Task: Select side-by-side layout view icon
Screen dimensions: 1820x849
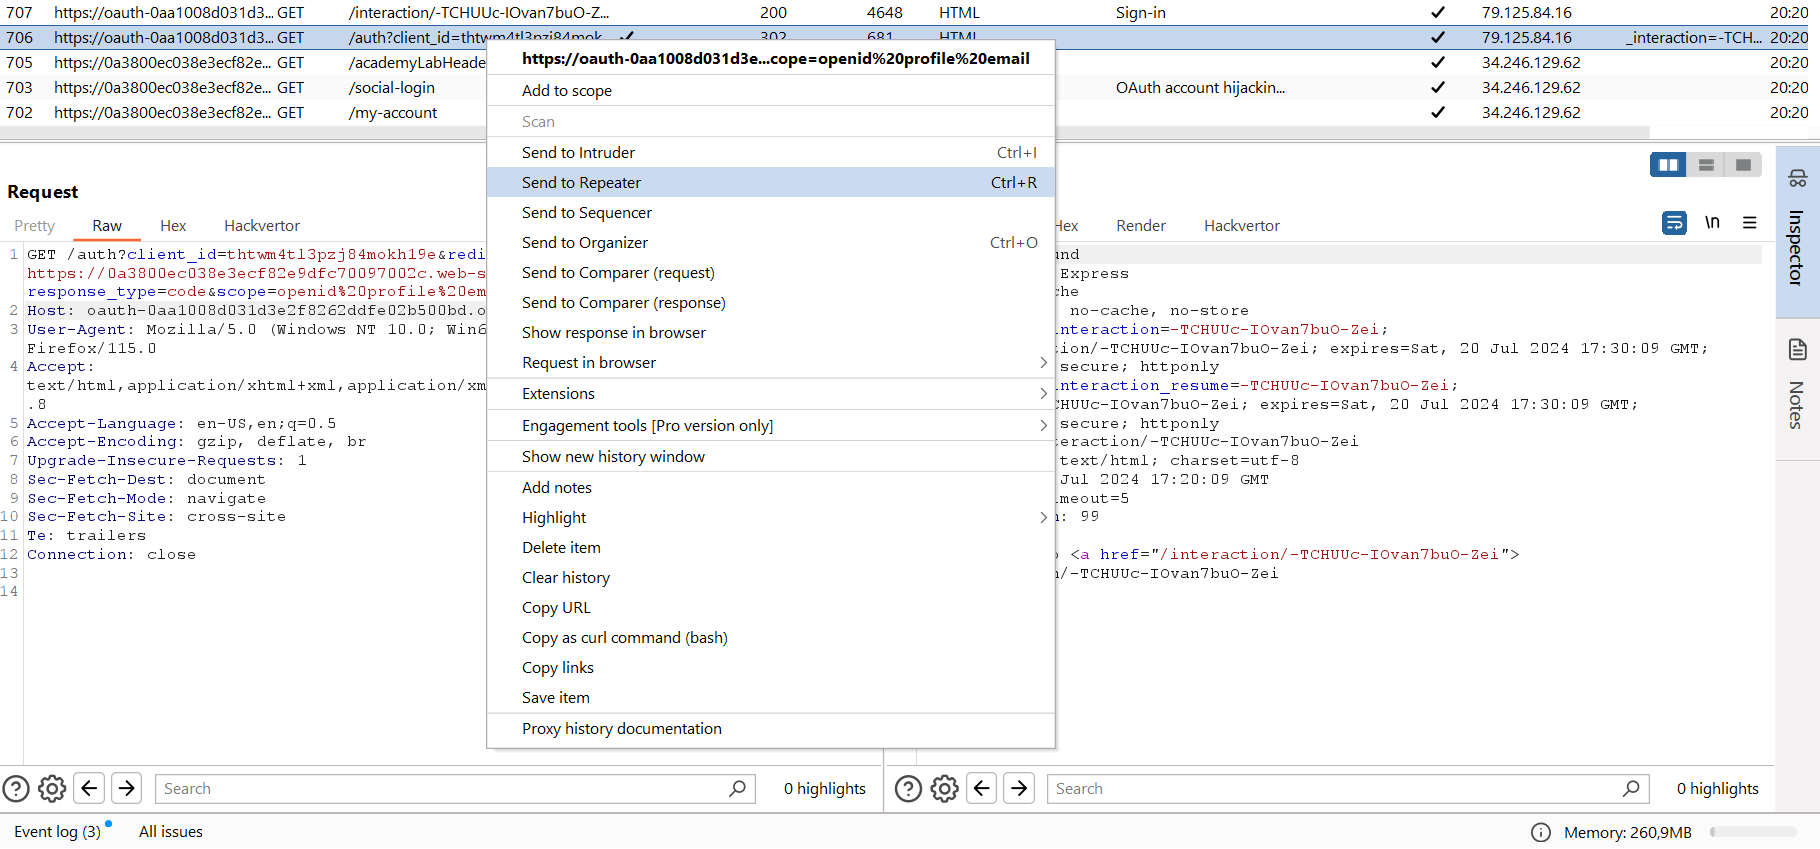Action: coord(1668,165)
